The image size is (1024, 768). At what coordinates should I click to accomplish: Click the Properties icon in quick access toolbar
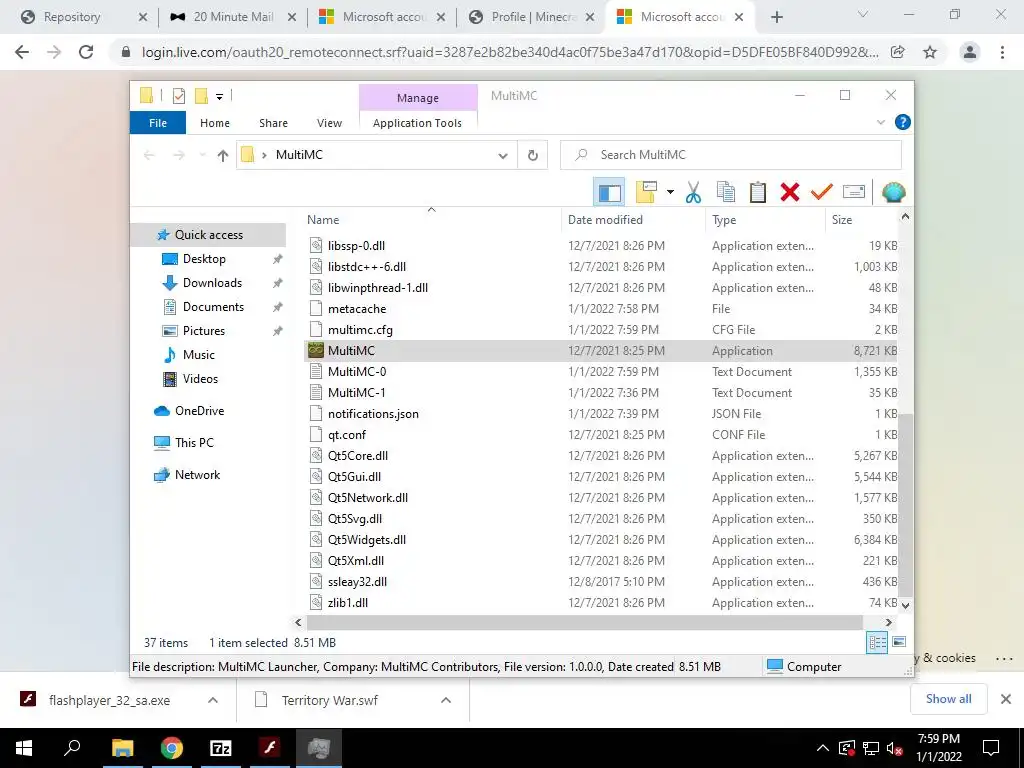178,97
